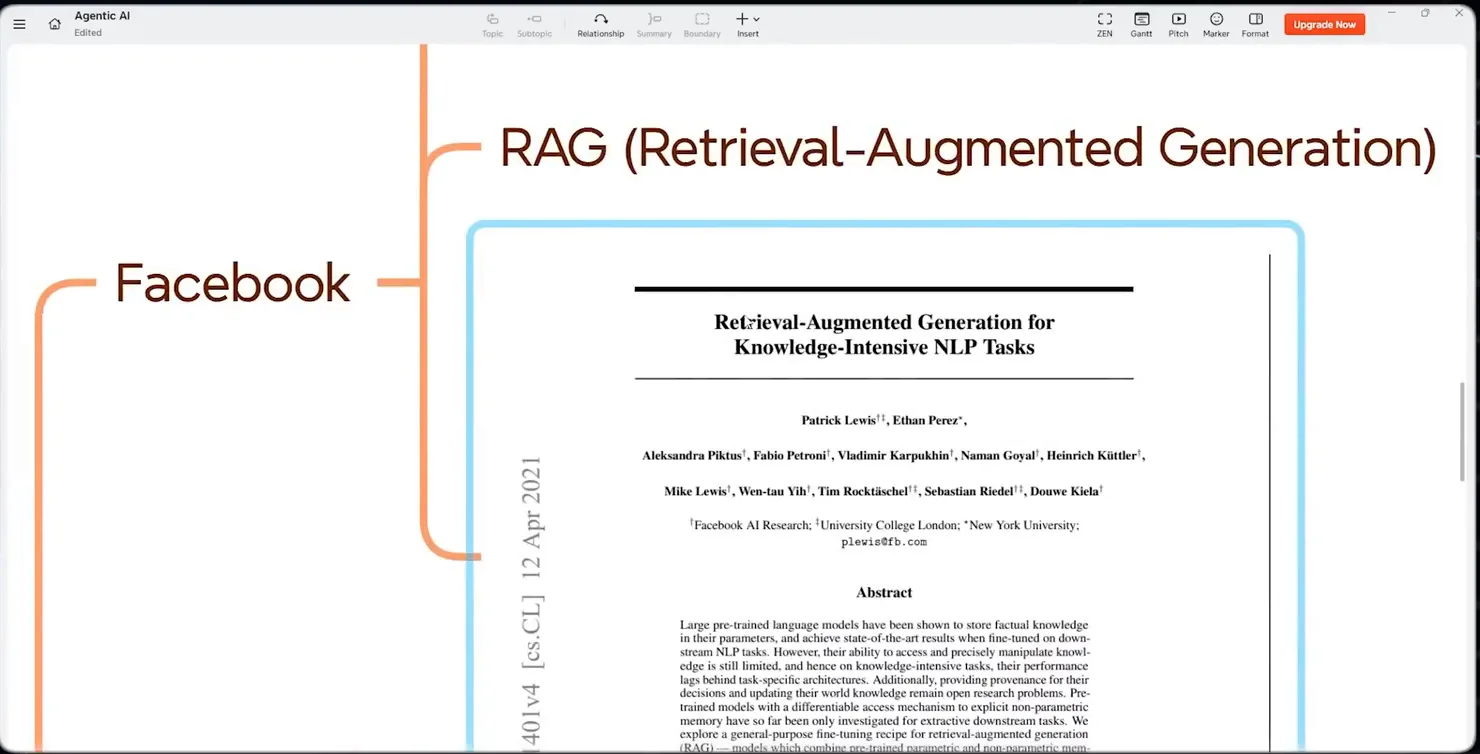Click the Summary toolbar button
This screenshot has width=1480, height=754.
point(654,25)
